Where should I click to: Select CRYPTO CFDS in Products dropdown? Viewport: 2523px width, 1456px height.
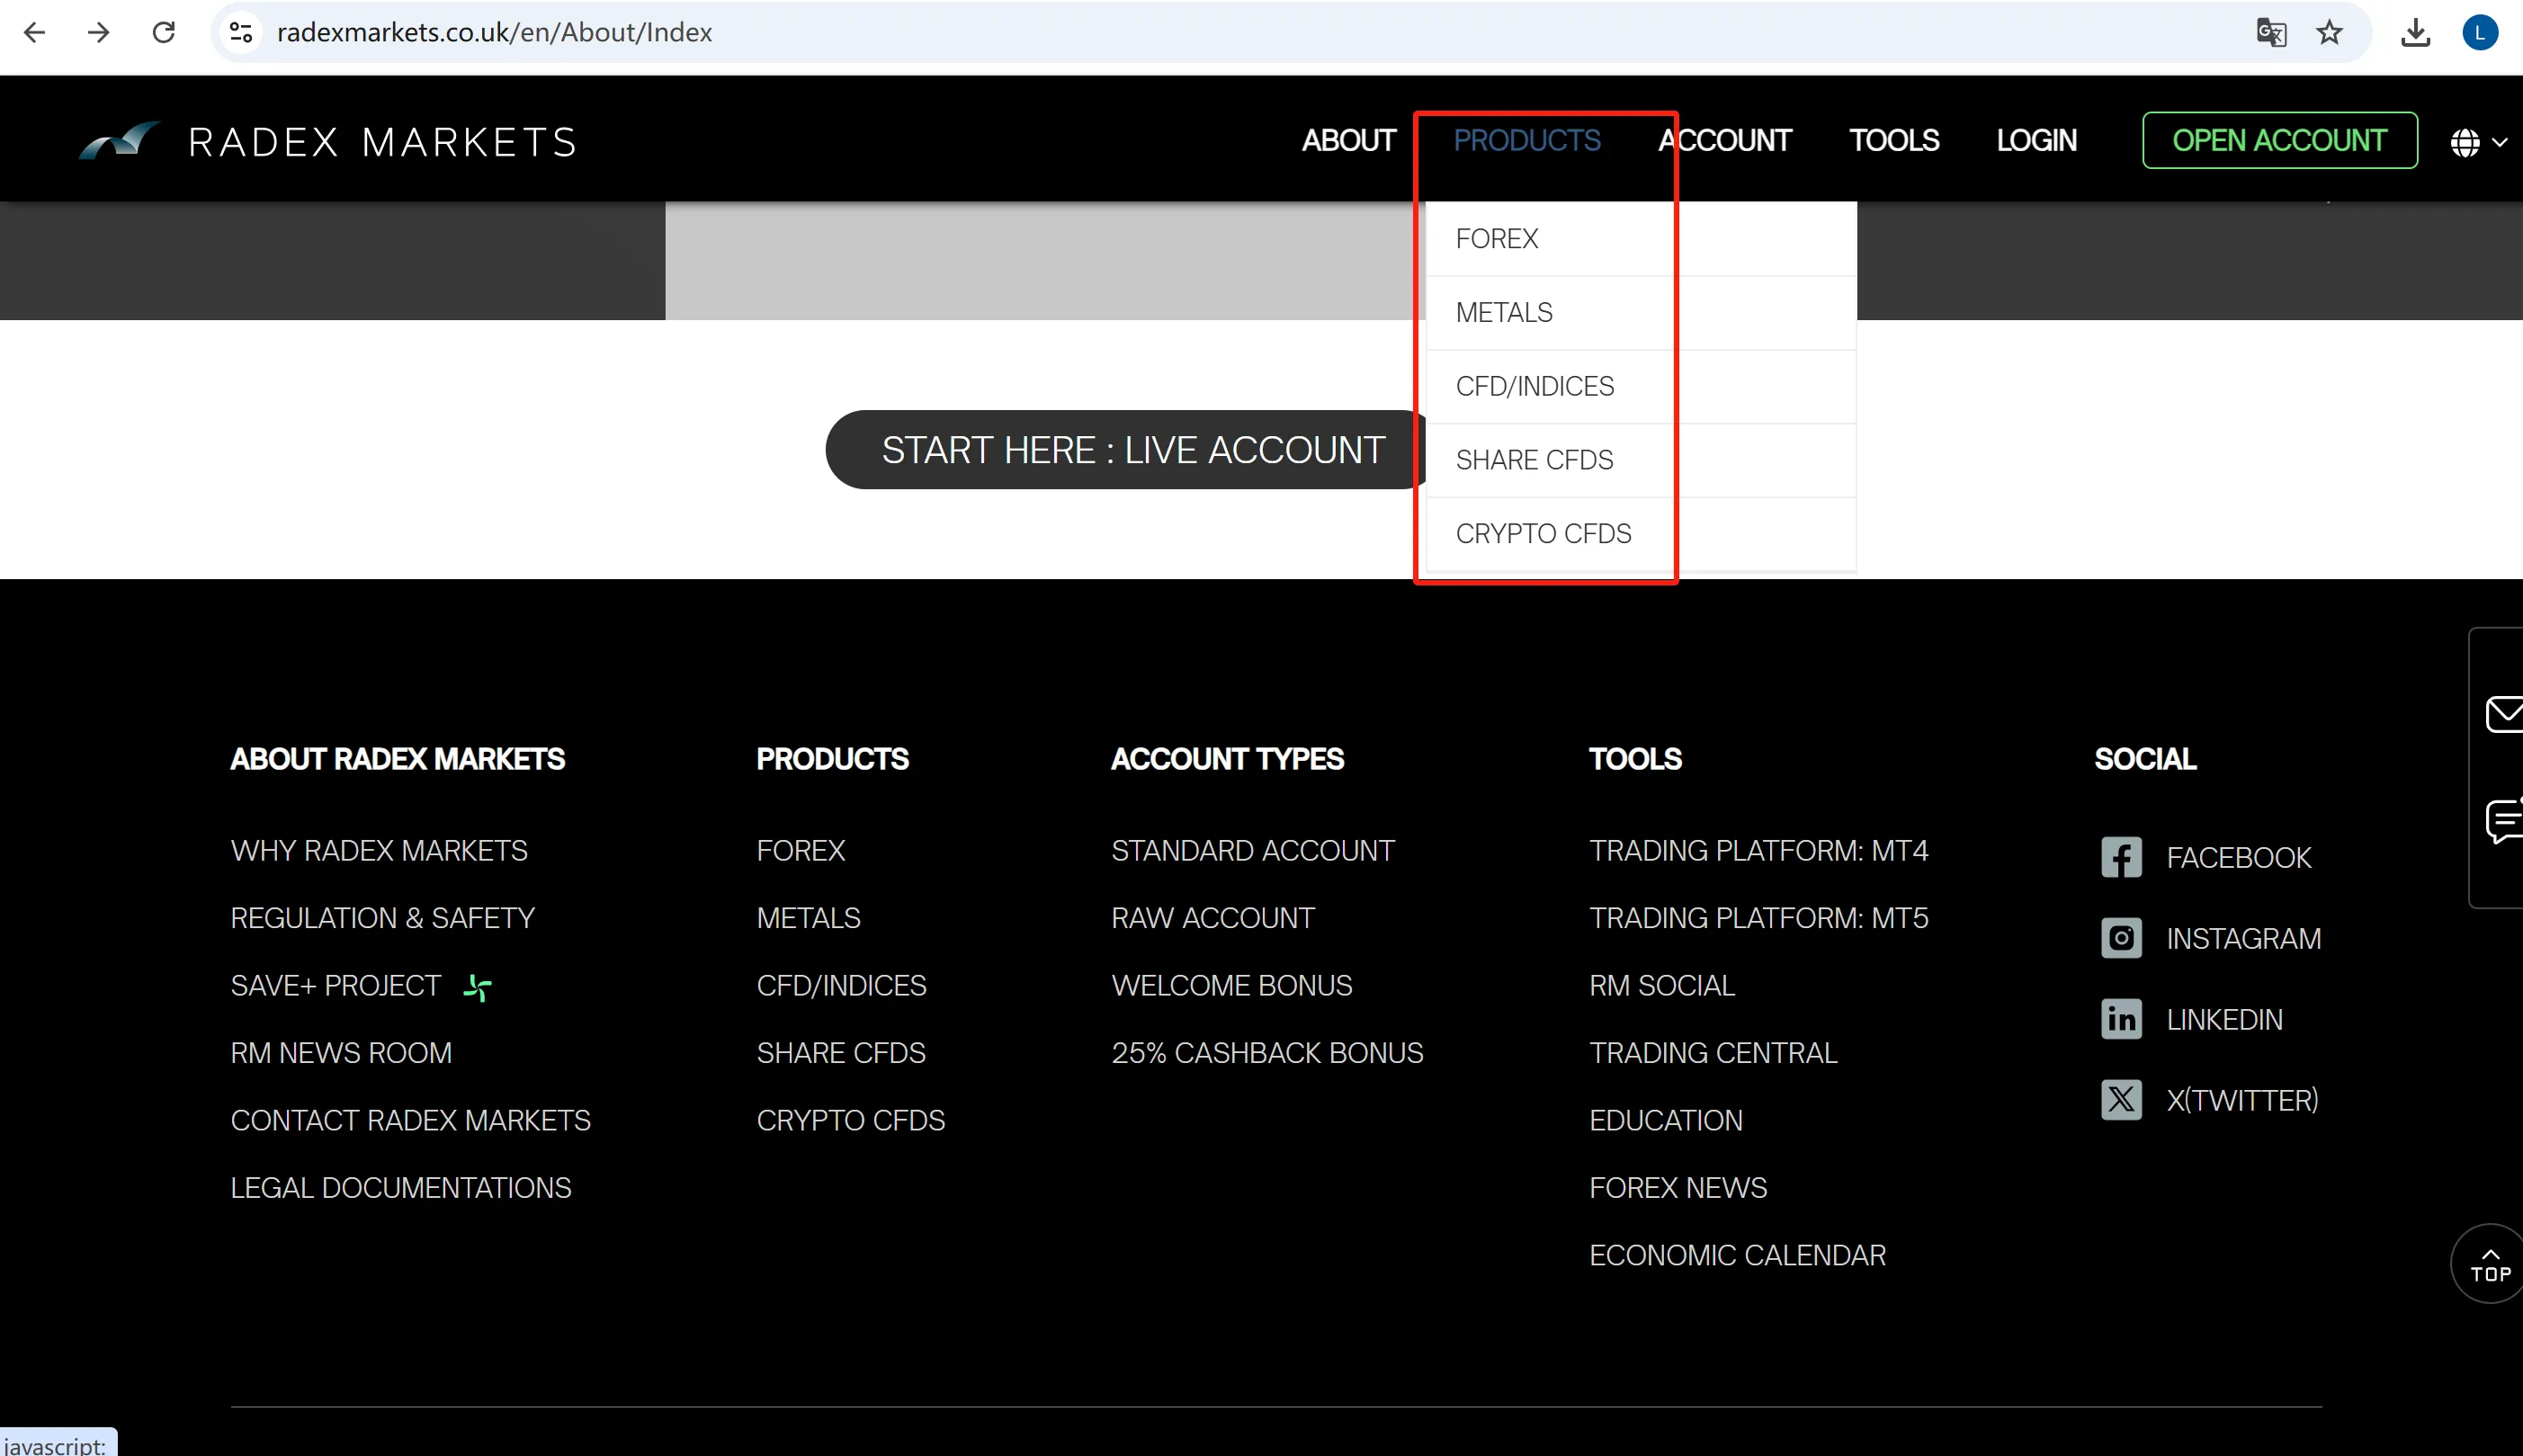click(x=1640, y=534)
